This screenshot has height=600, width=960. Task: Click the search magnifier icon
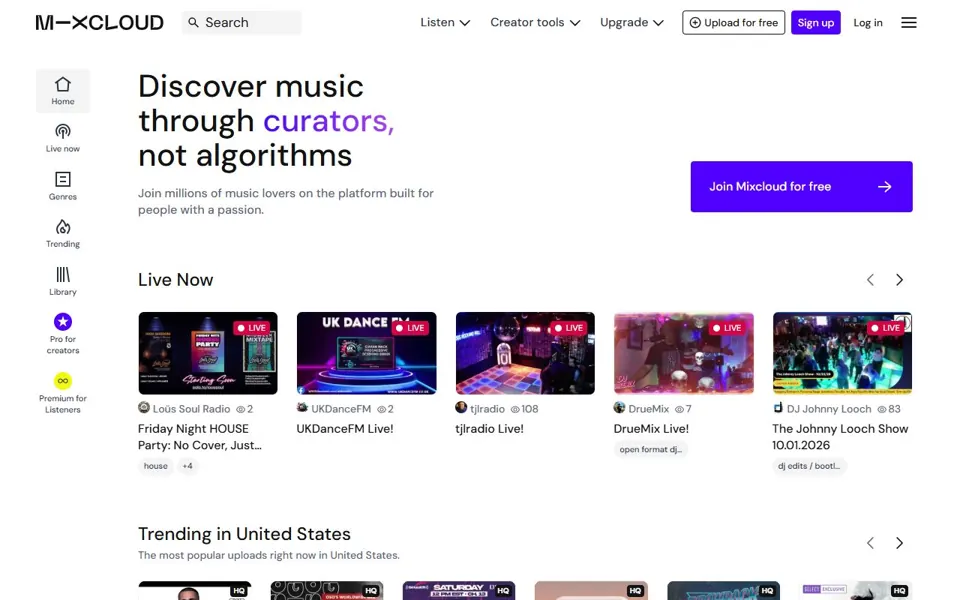click(193, 23)
